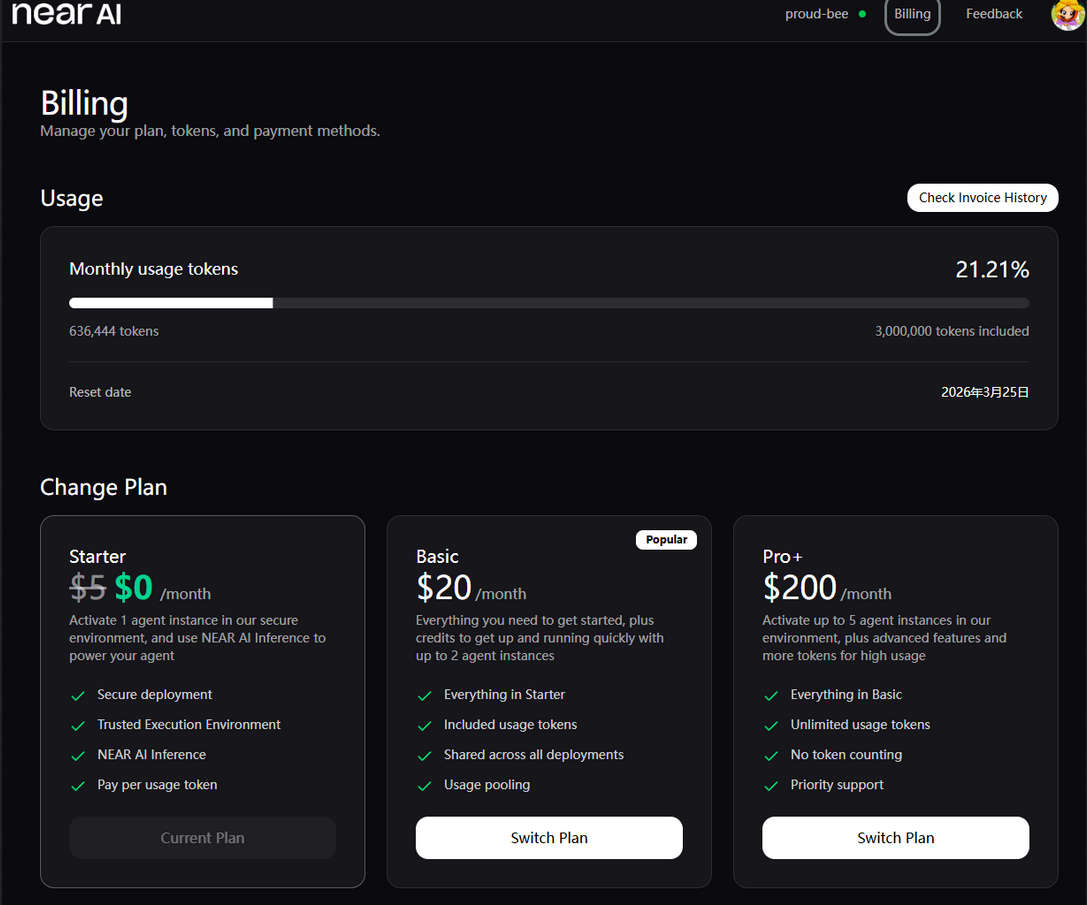The width and height of the screenshot is (1087, 905).
Task: Click the green $0 Starter price
Action: 133,587
